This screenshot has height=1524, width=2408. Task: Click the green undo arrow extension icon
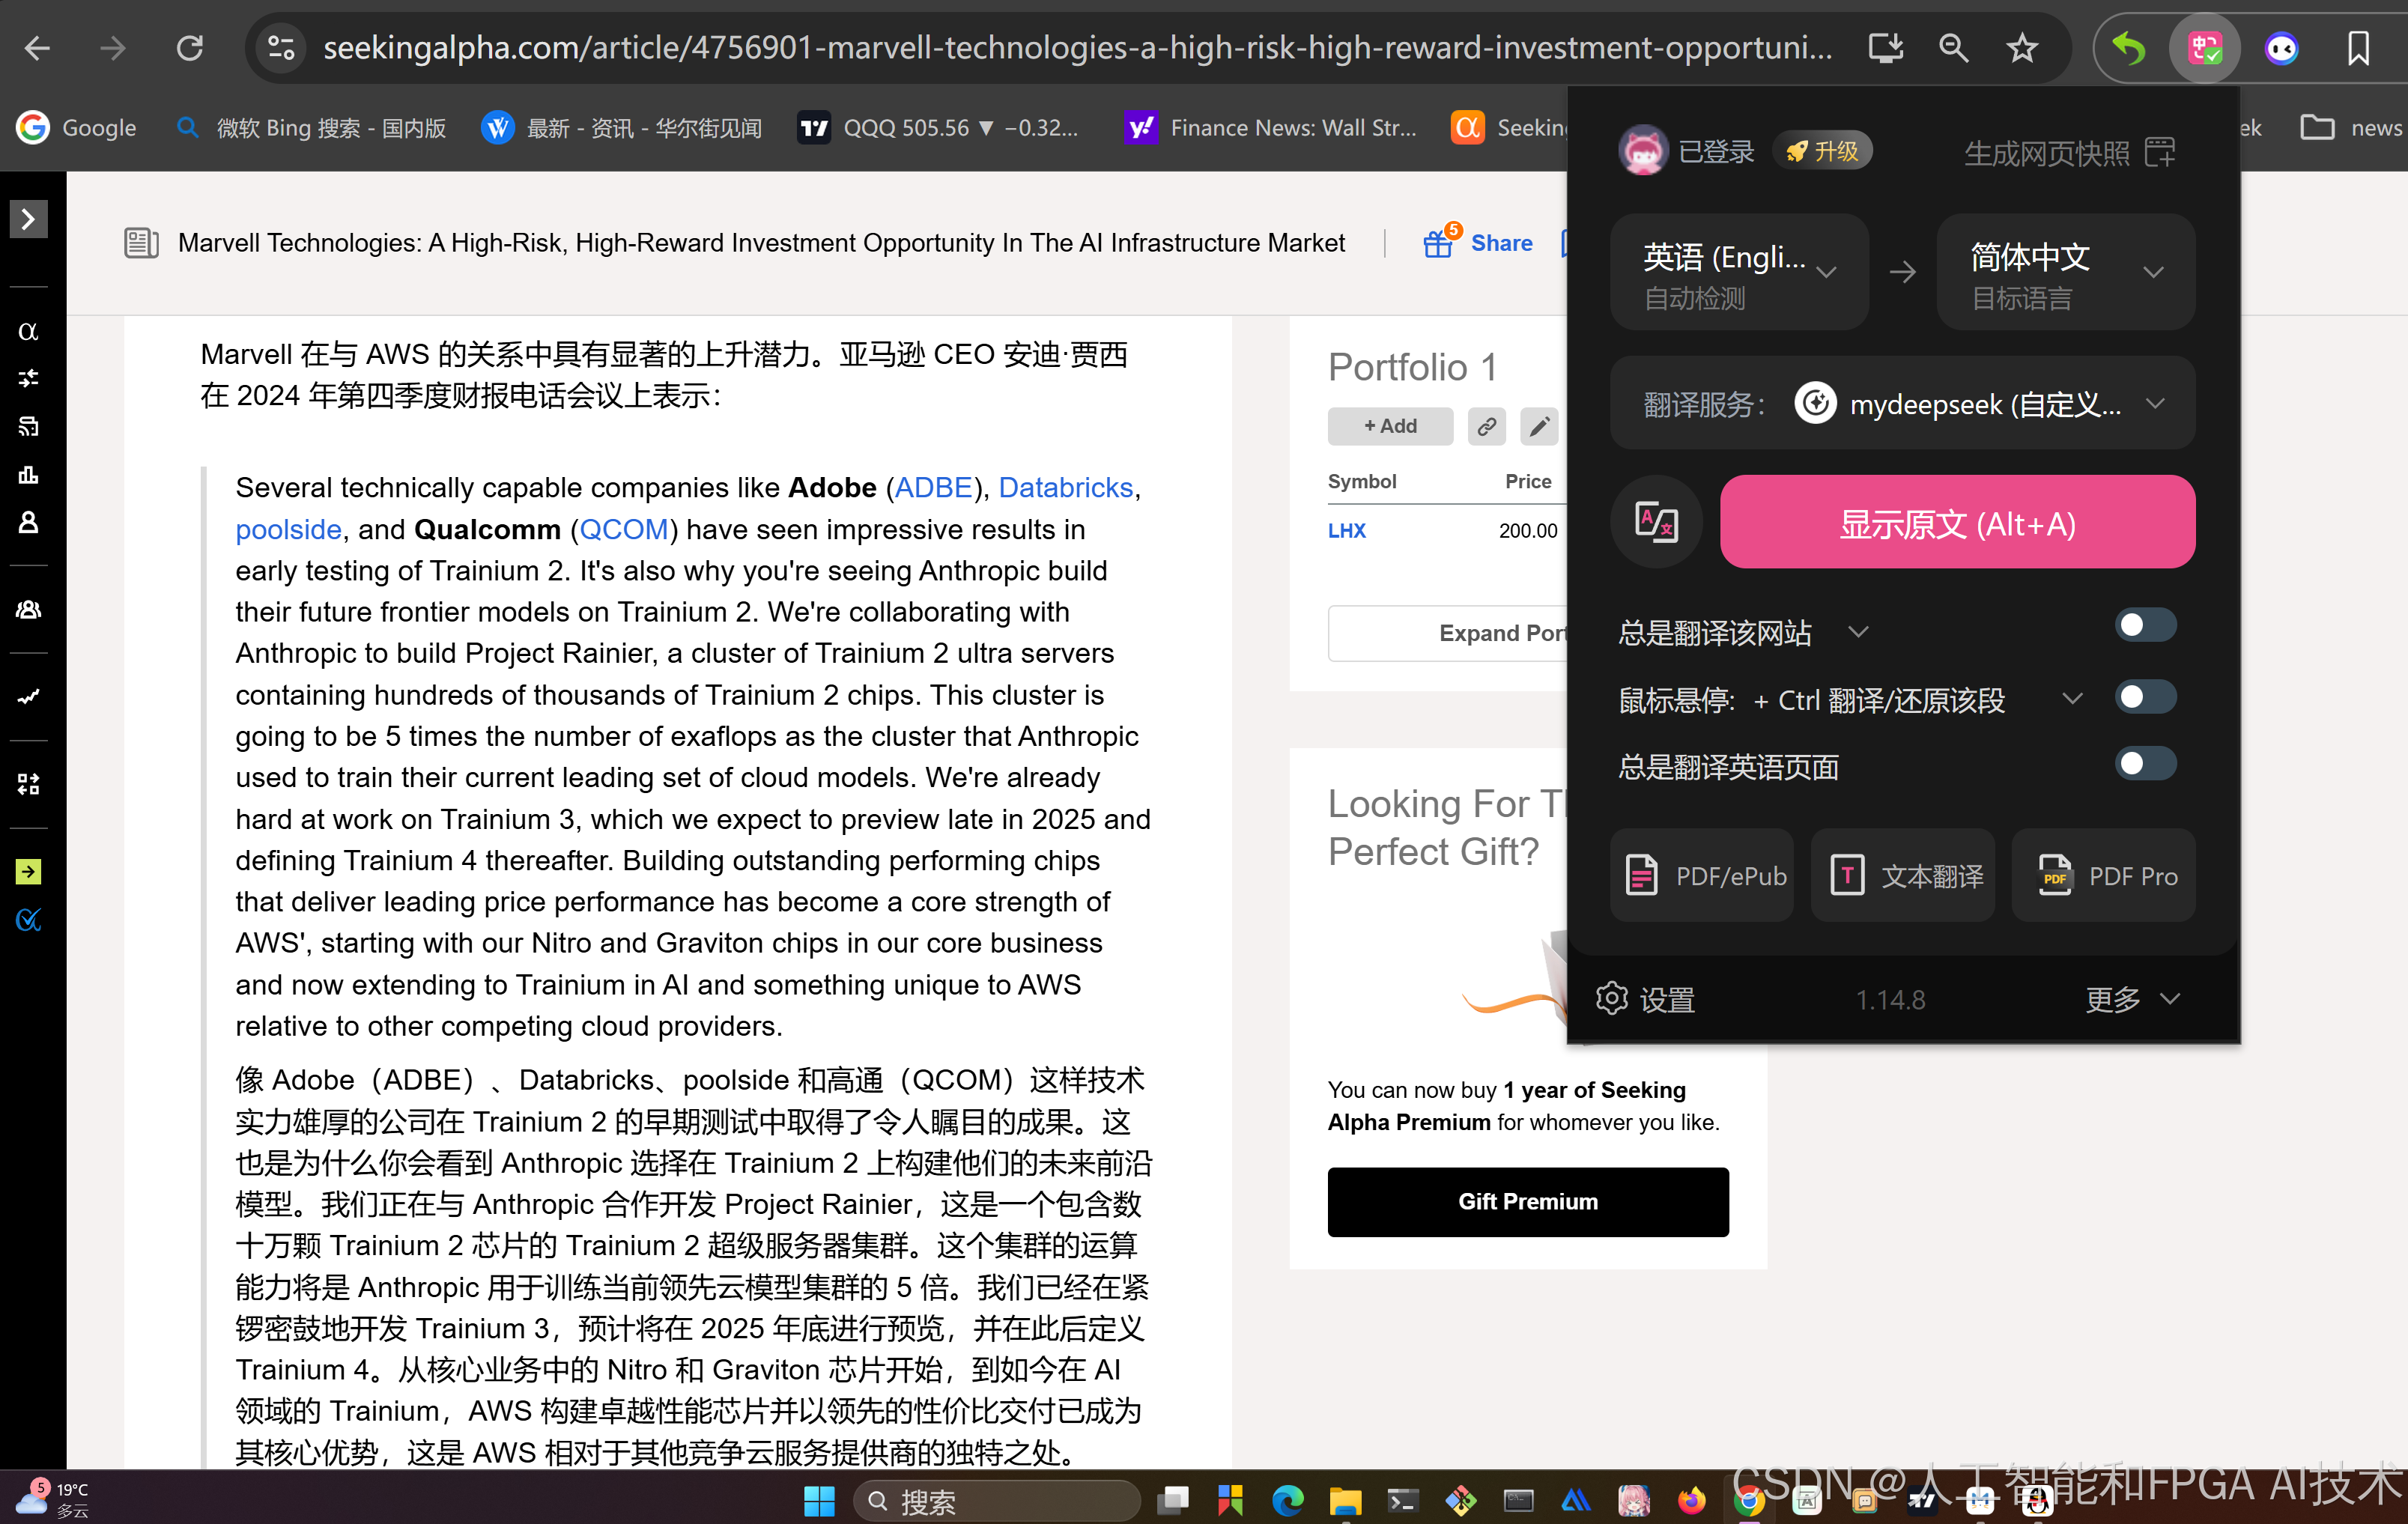2130,47
